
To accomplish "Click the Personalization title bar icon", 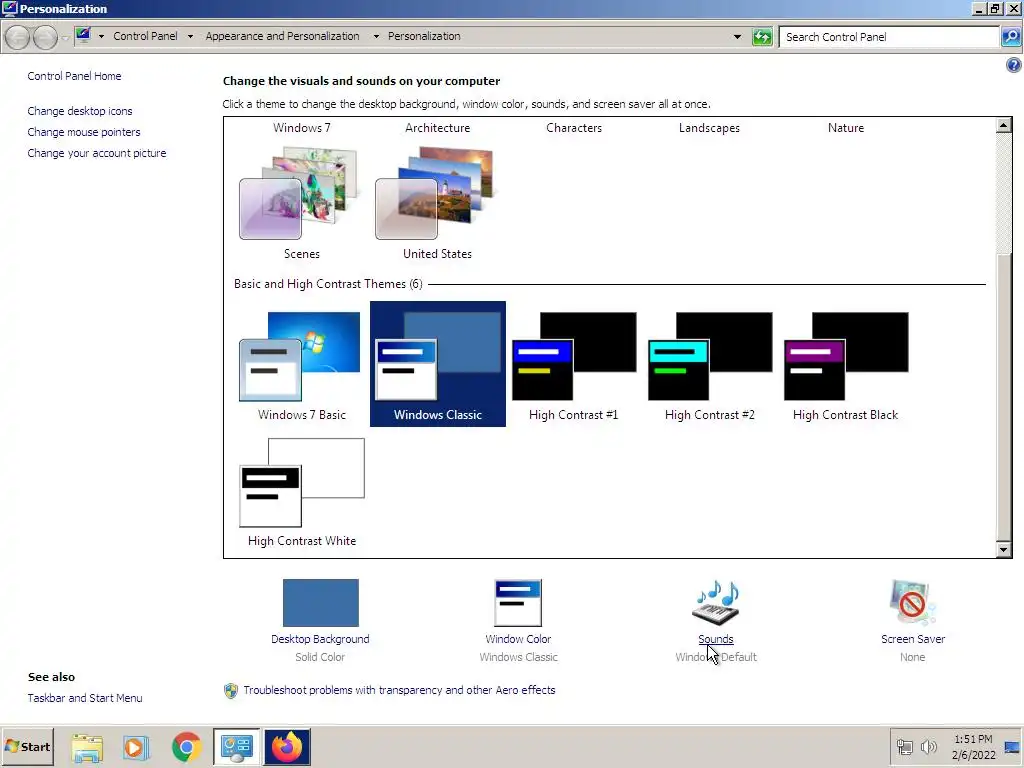I will pyautogui.click(x=9, y=8).
